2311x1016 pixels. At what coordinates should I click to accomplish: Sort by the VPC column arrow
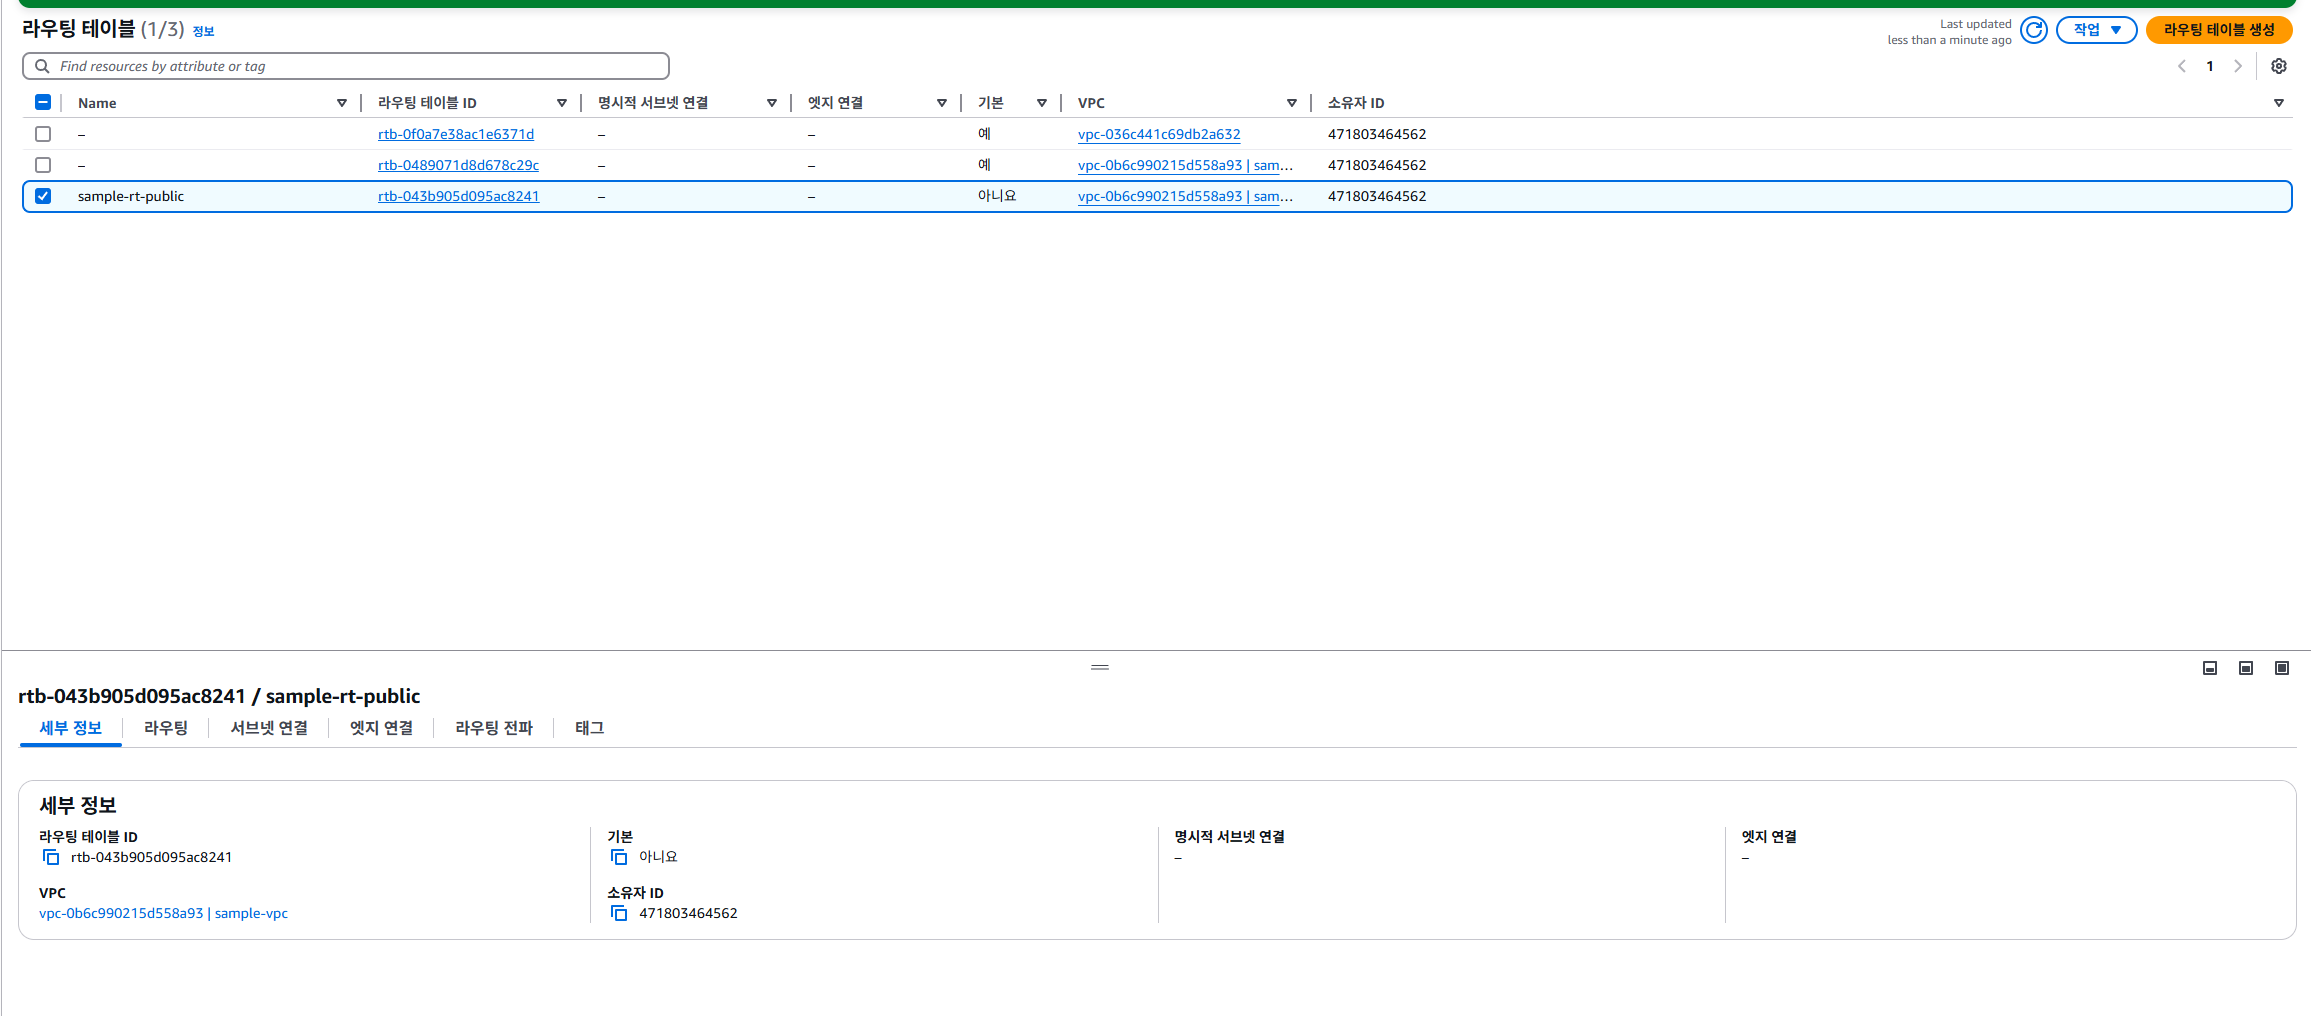(1291, 103)
